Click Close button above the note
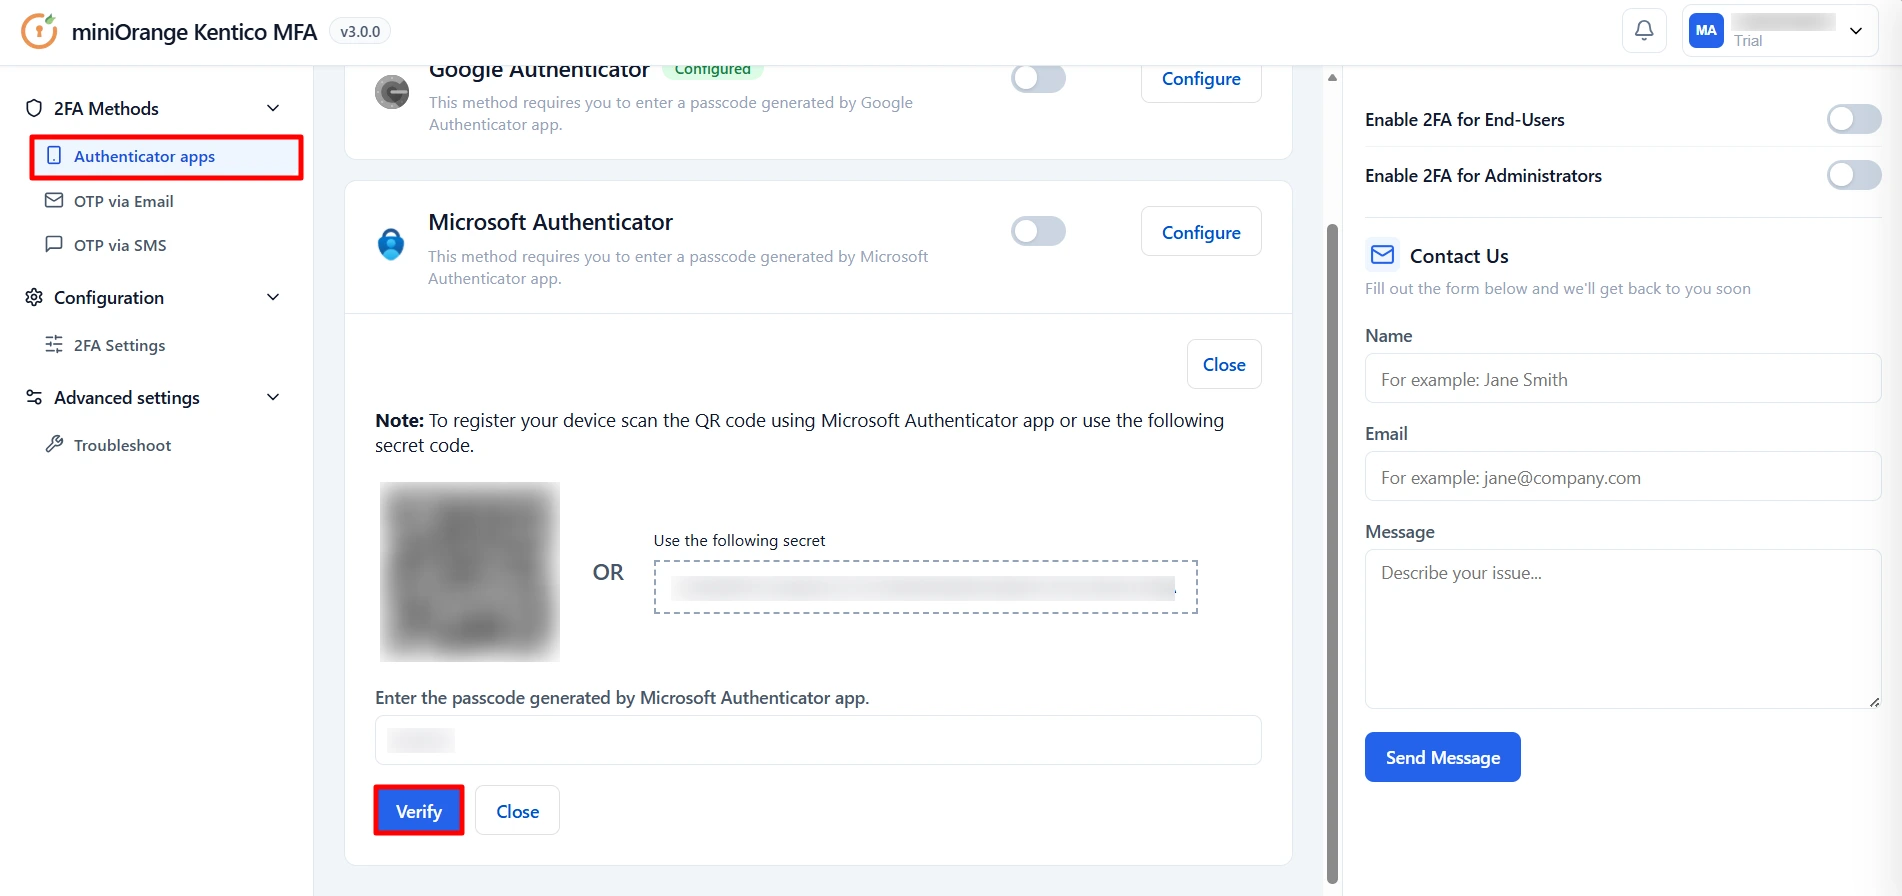1902x896 pixels. click(x=1224, y=364)
